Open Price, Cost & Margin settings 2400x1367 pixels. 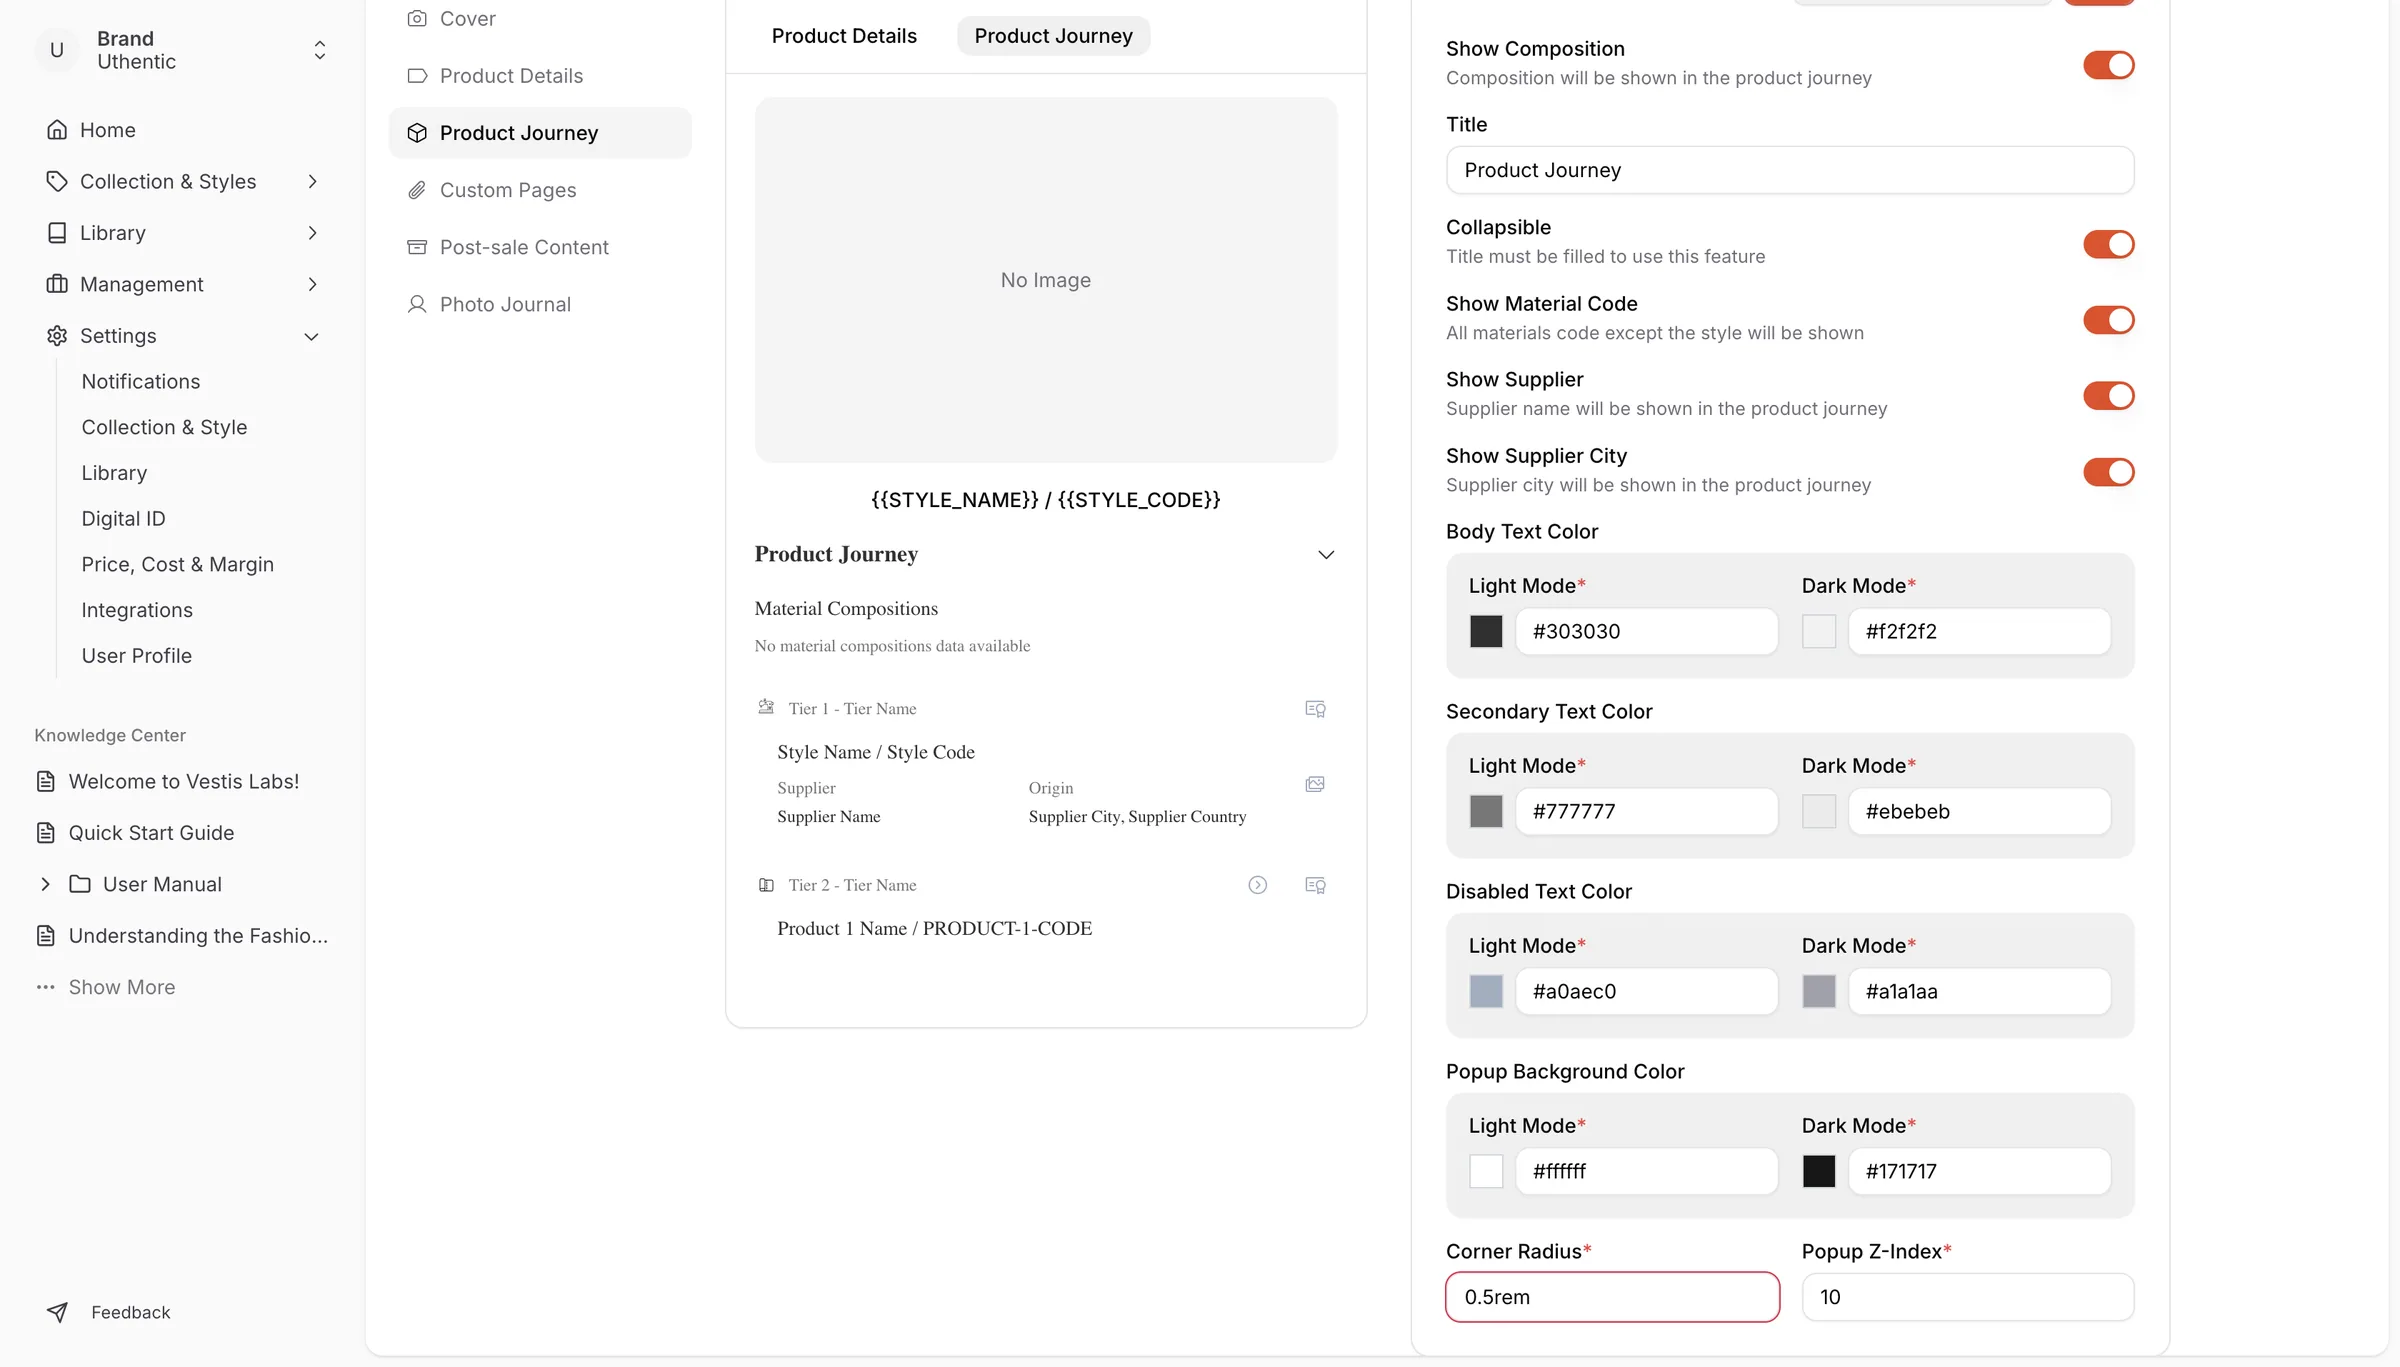pos(178,564)
